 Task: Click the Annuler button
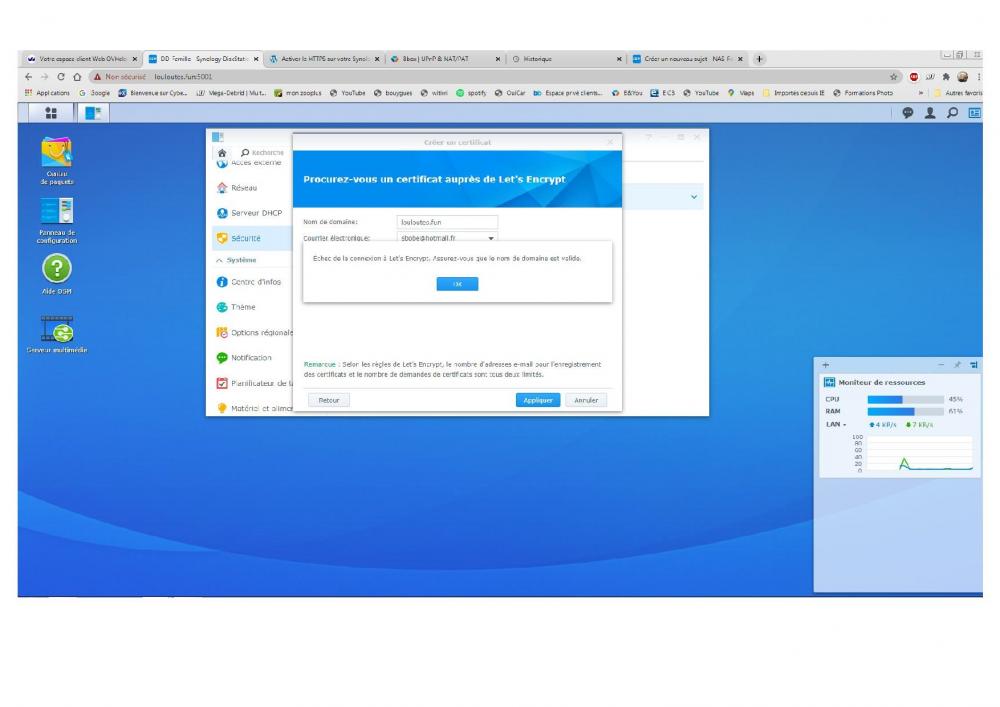click(x=586, y=400)
